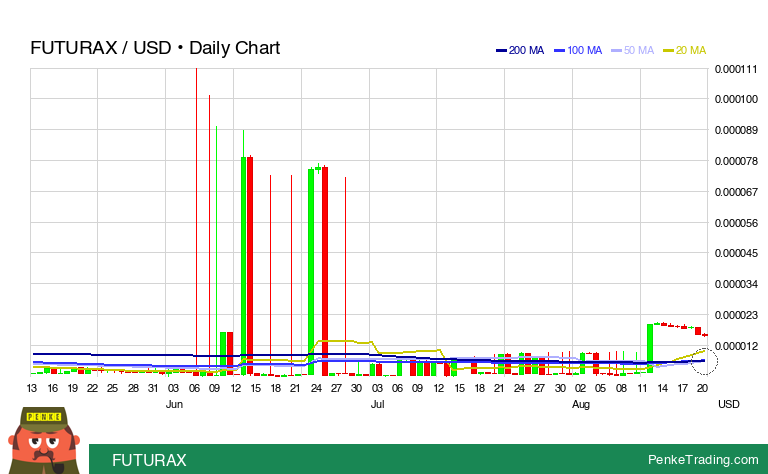Click date label 25 on the time axis

(113, 388)
